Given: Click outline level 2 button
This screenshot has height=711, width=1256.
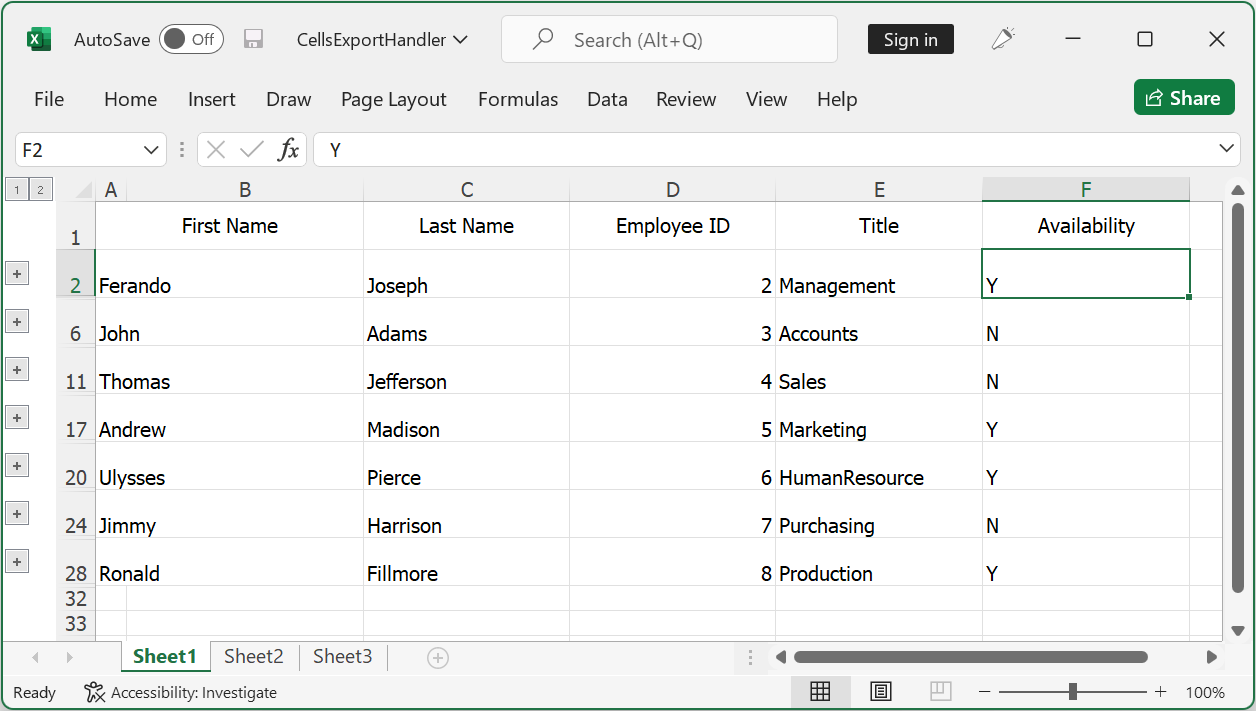Looking at the screenshot, I should coord(41,189).
